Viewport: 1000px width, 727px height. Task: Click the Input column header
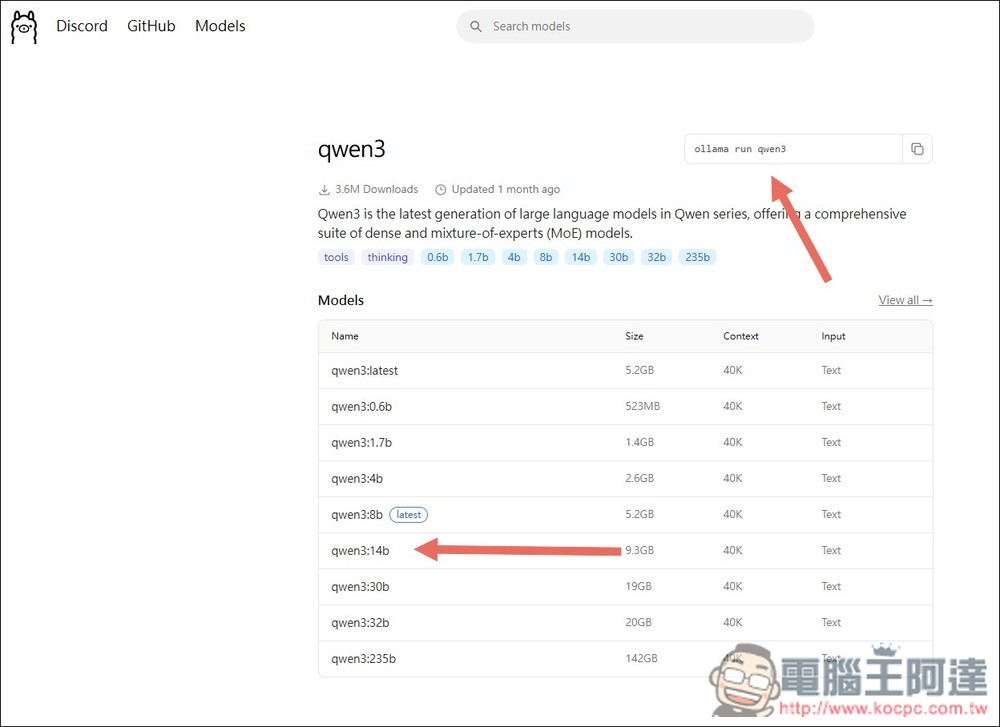click(x=834, y=336)
